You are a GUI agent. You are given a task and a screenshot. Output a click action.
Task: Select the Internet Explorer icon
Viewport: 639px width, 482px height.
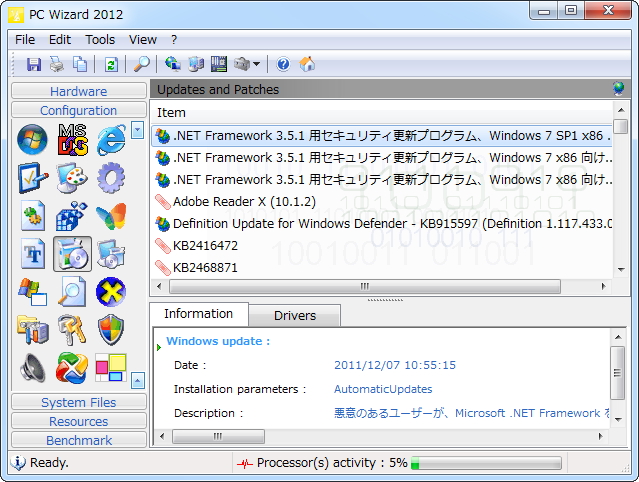tap(111, 140)
